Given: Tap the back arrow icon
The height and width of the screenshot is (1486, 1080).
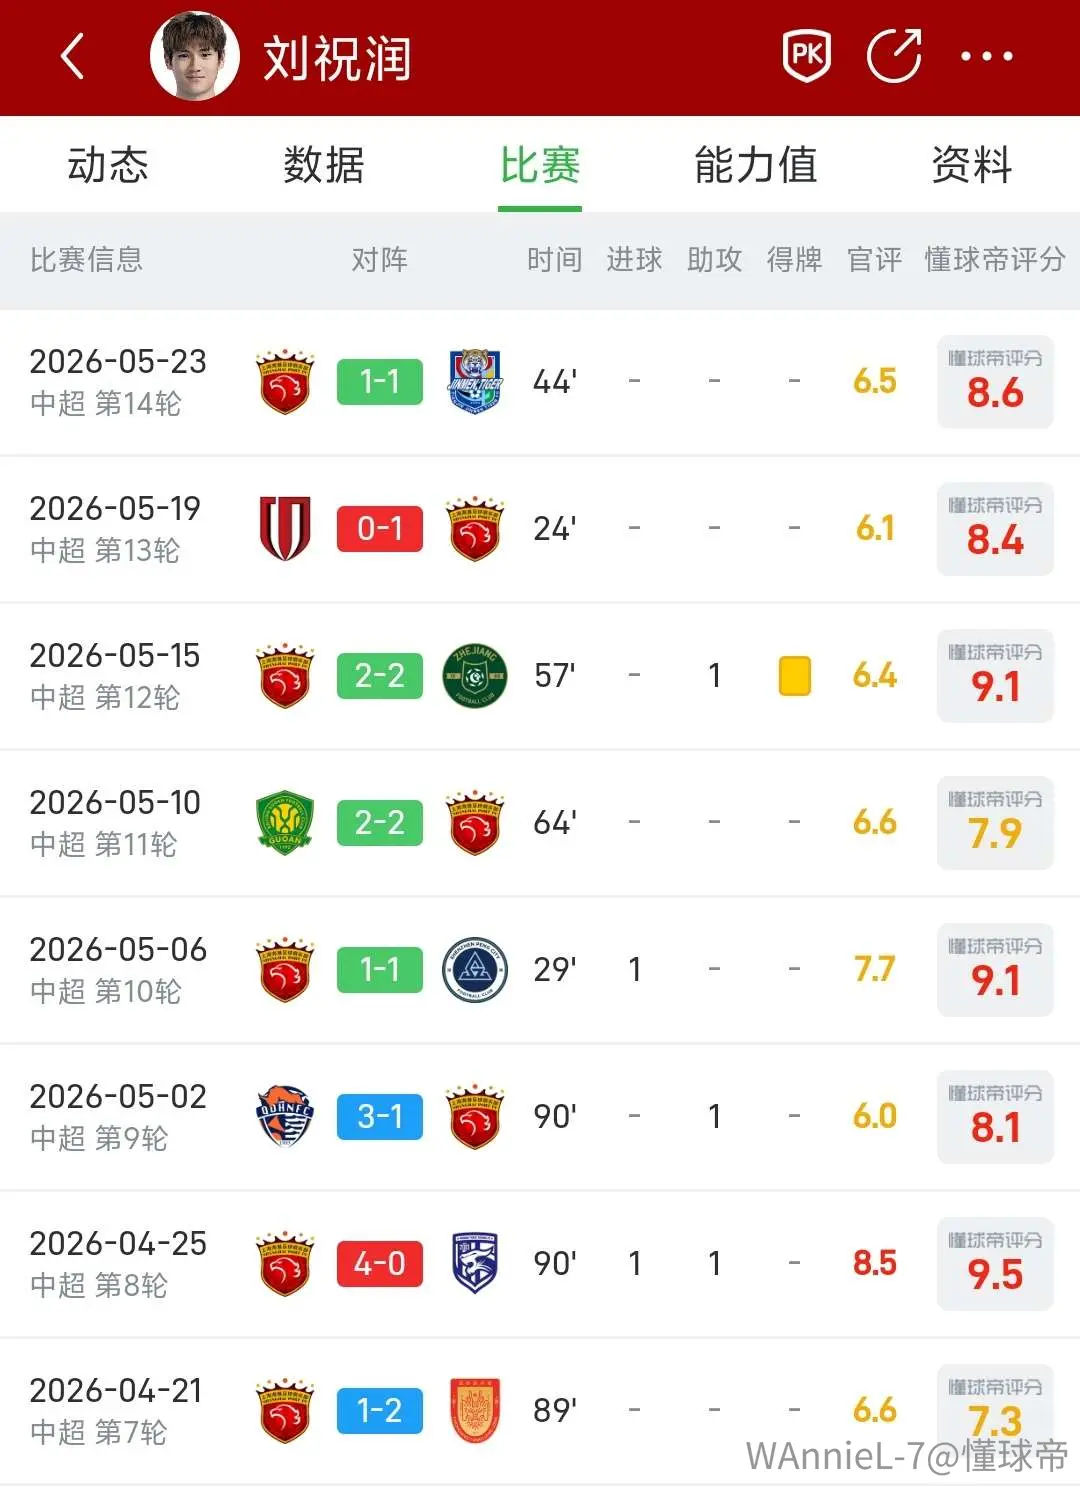Looking at the screenshot, I should pyautogui.click(x=72, y=56).
